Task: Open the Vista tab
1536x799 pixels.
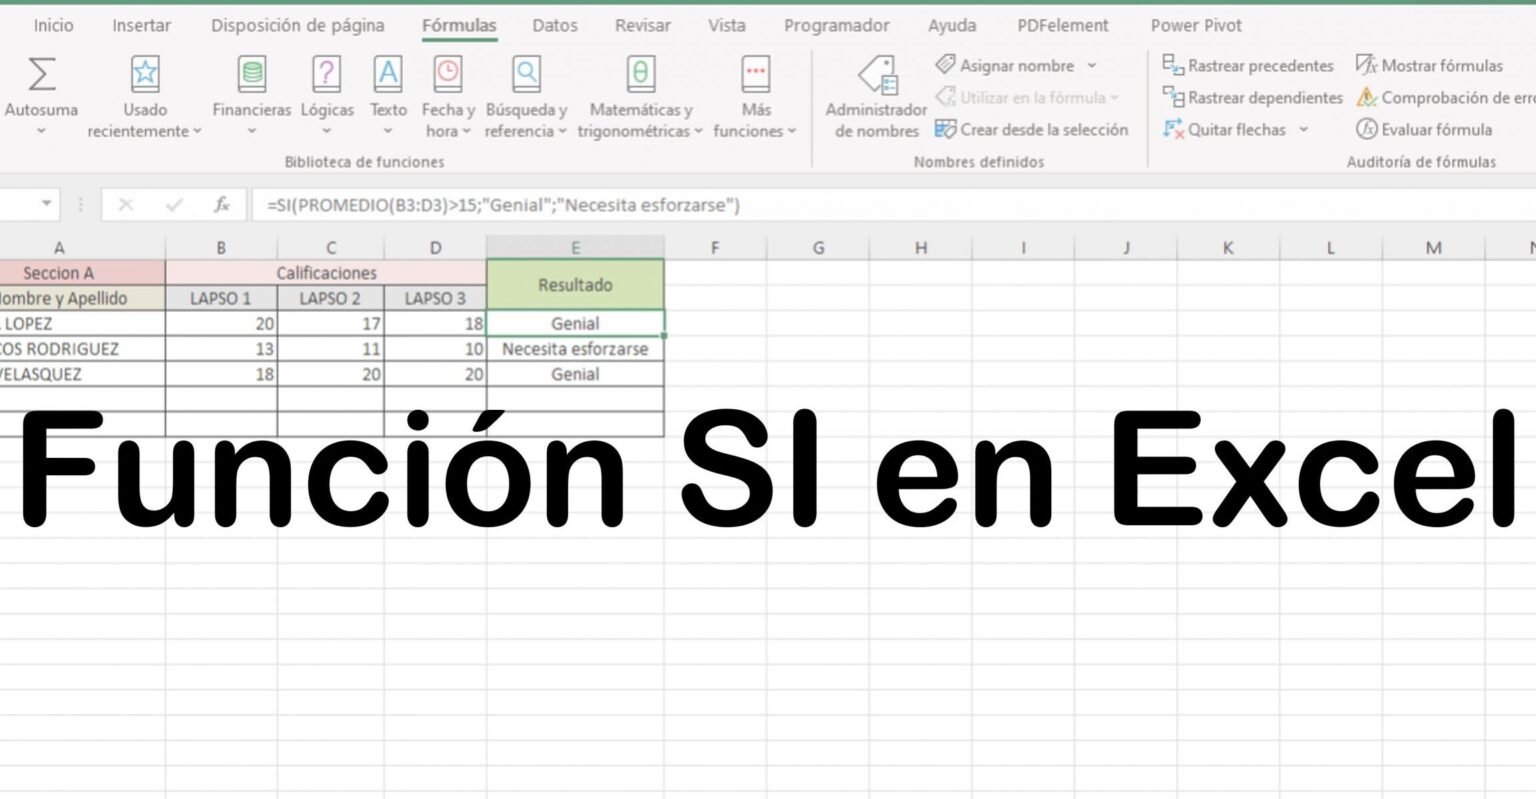Action: 727,26
